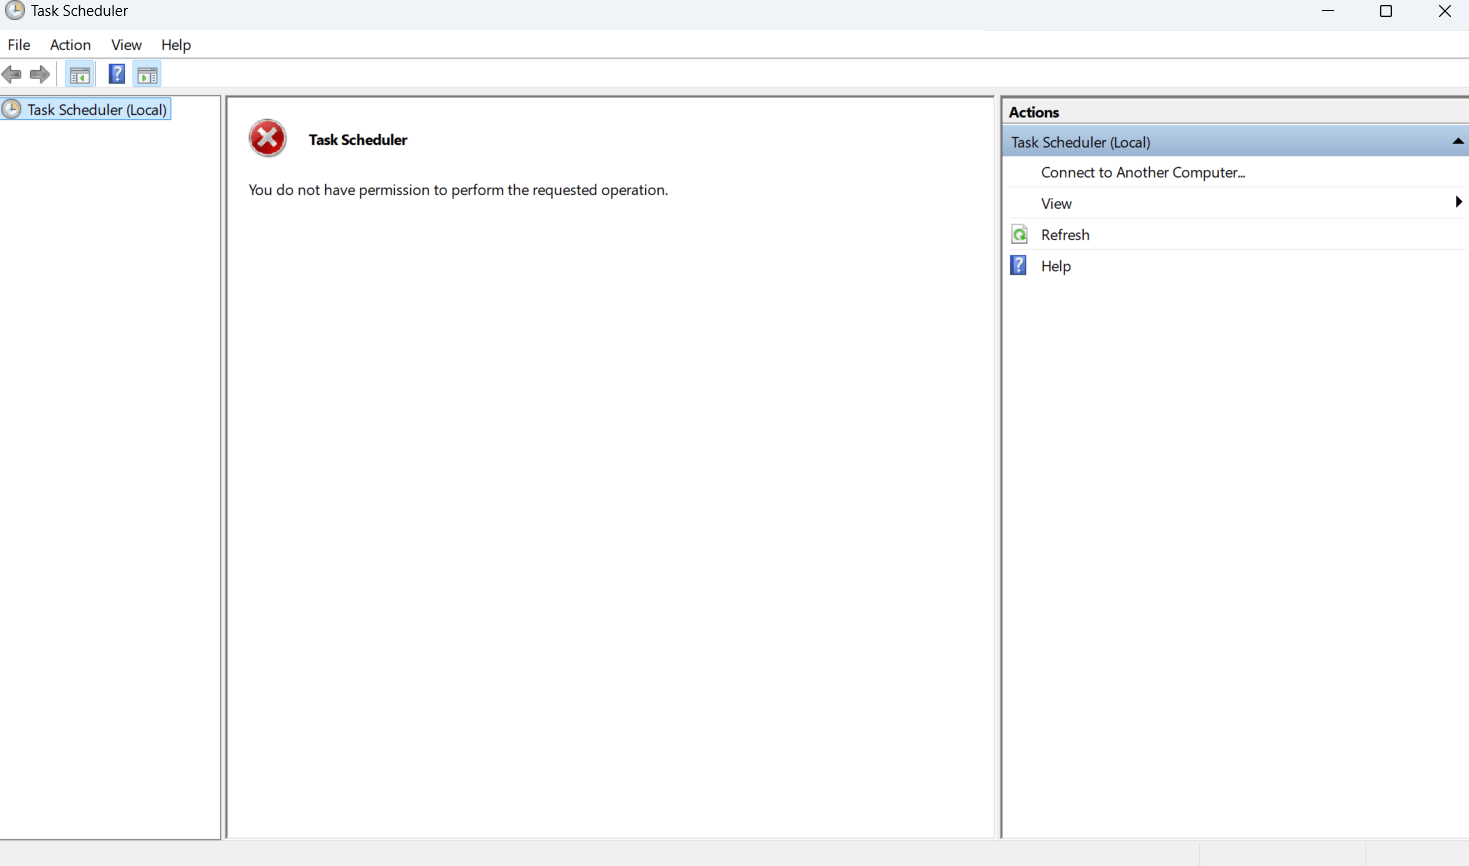1469x866 pixels.
Task: Click Connect to Another Computer
Action: (1143, 172)
